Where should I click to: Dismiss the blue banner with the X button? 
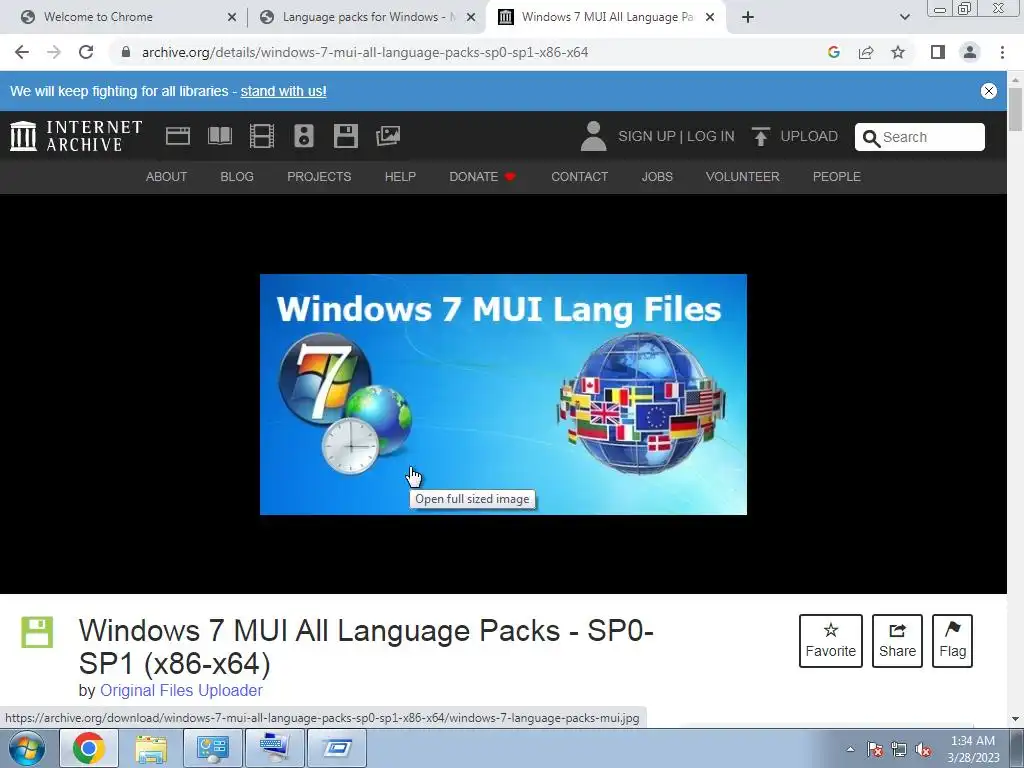989,91
